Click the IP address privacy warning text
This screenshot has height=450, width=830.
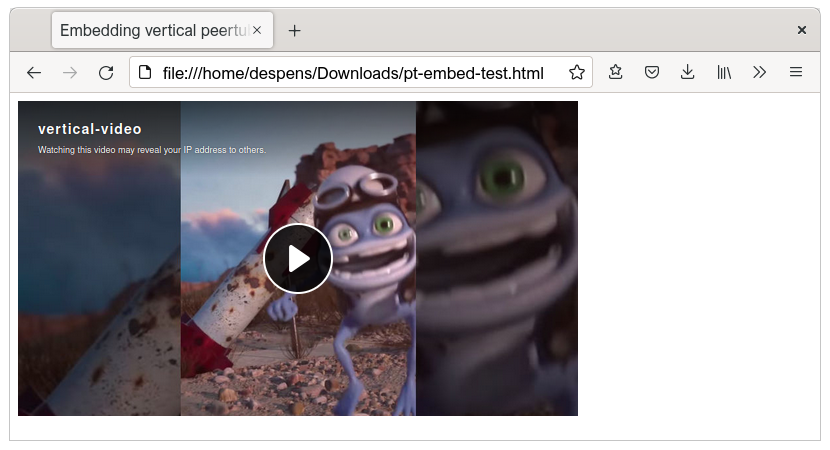pyautogui.click(x=152, y=150)
